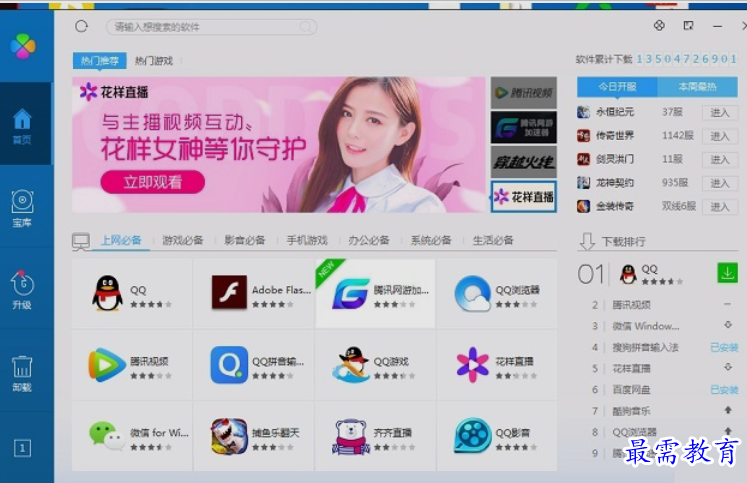
Task: Click the status arrow for 微信 Windows ranking row
Action: tap(728, 325)
